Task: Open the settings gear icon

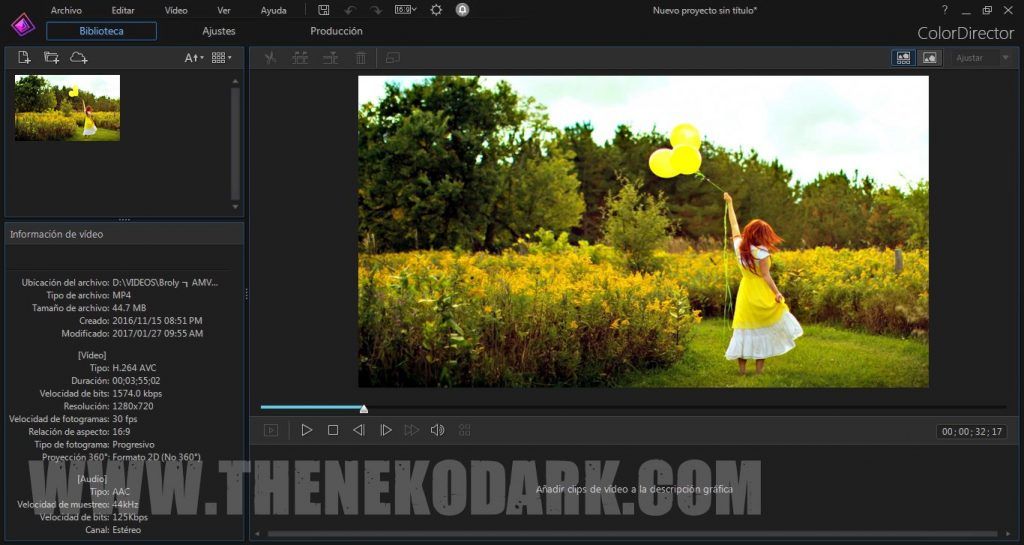Action: pos(436,10)
